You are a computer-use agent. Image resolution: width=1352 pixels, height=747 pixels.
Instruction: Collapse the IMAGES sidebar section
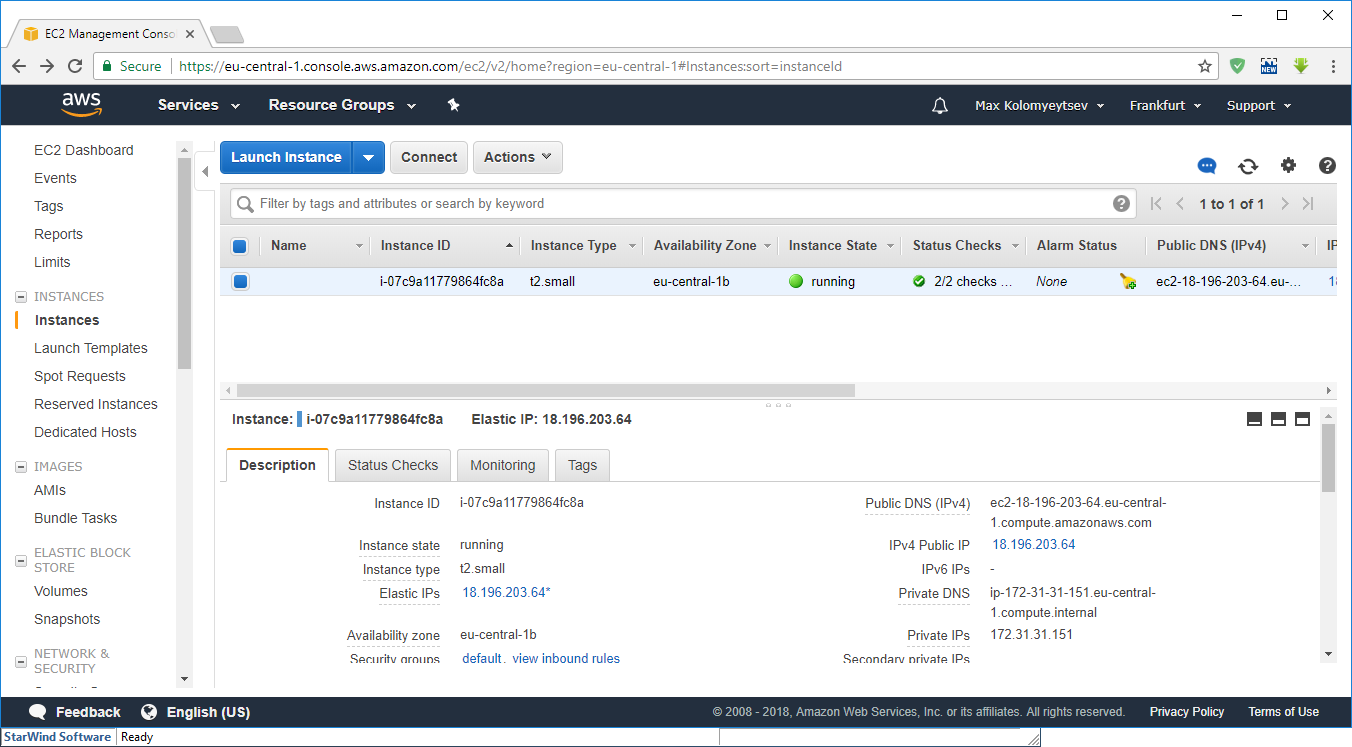coord(21,467)
